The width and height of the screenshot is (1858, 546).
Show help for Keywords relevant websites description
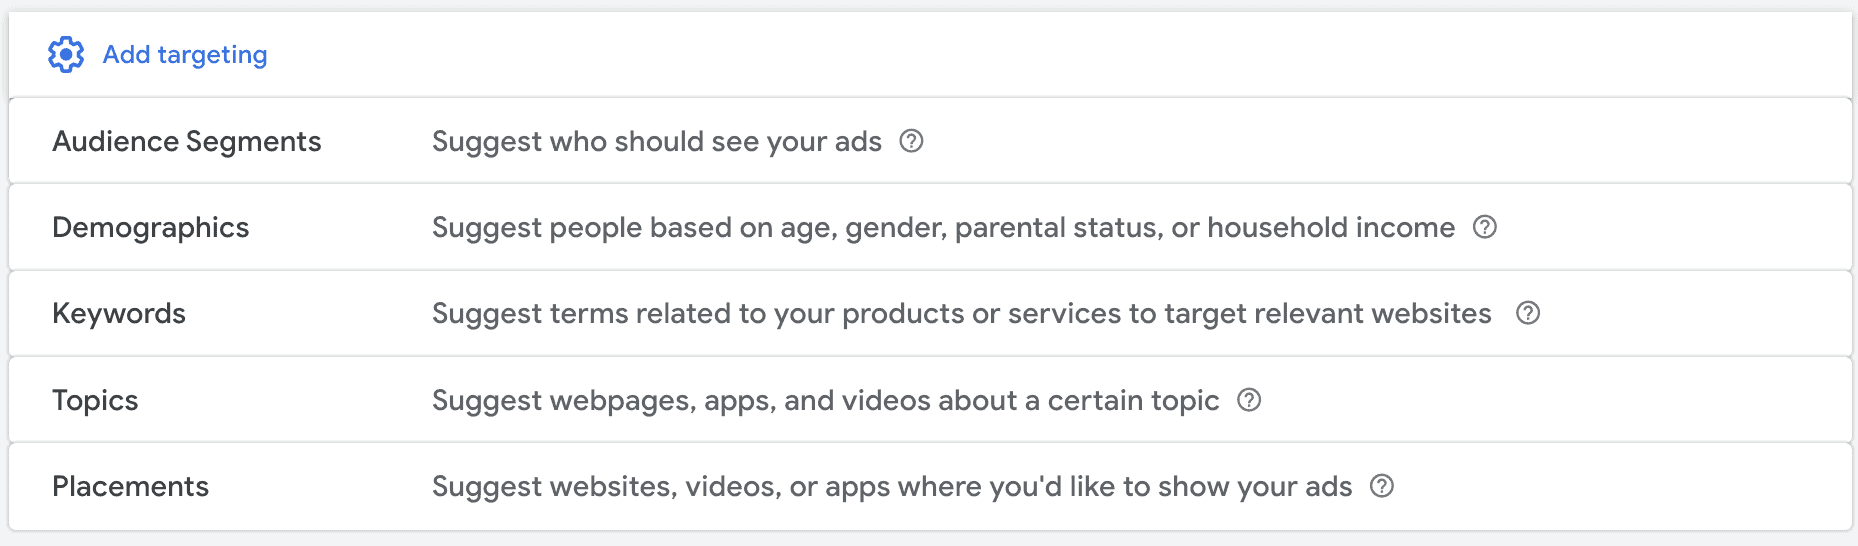tap(1528, 313)
